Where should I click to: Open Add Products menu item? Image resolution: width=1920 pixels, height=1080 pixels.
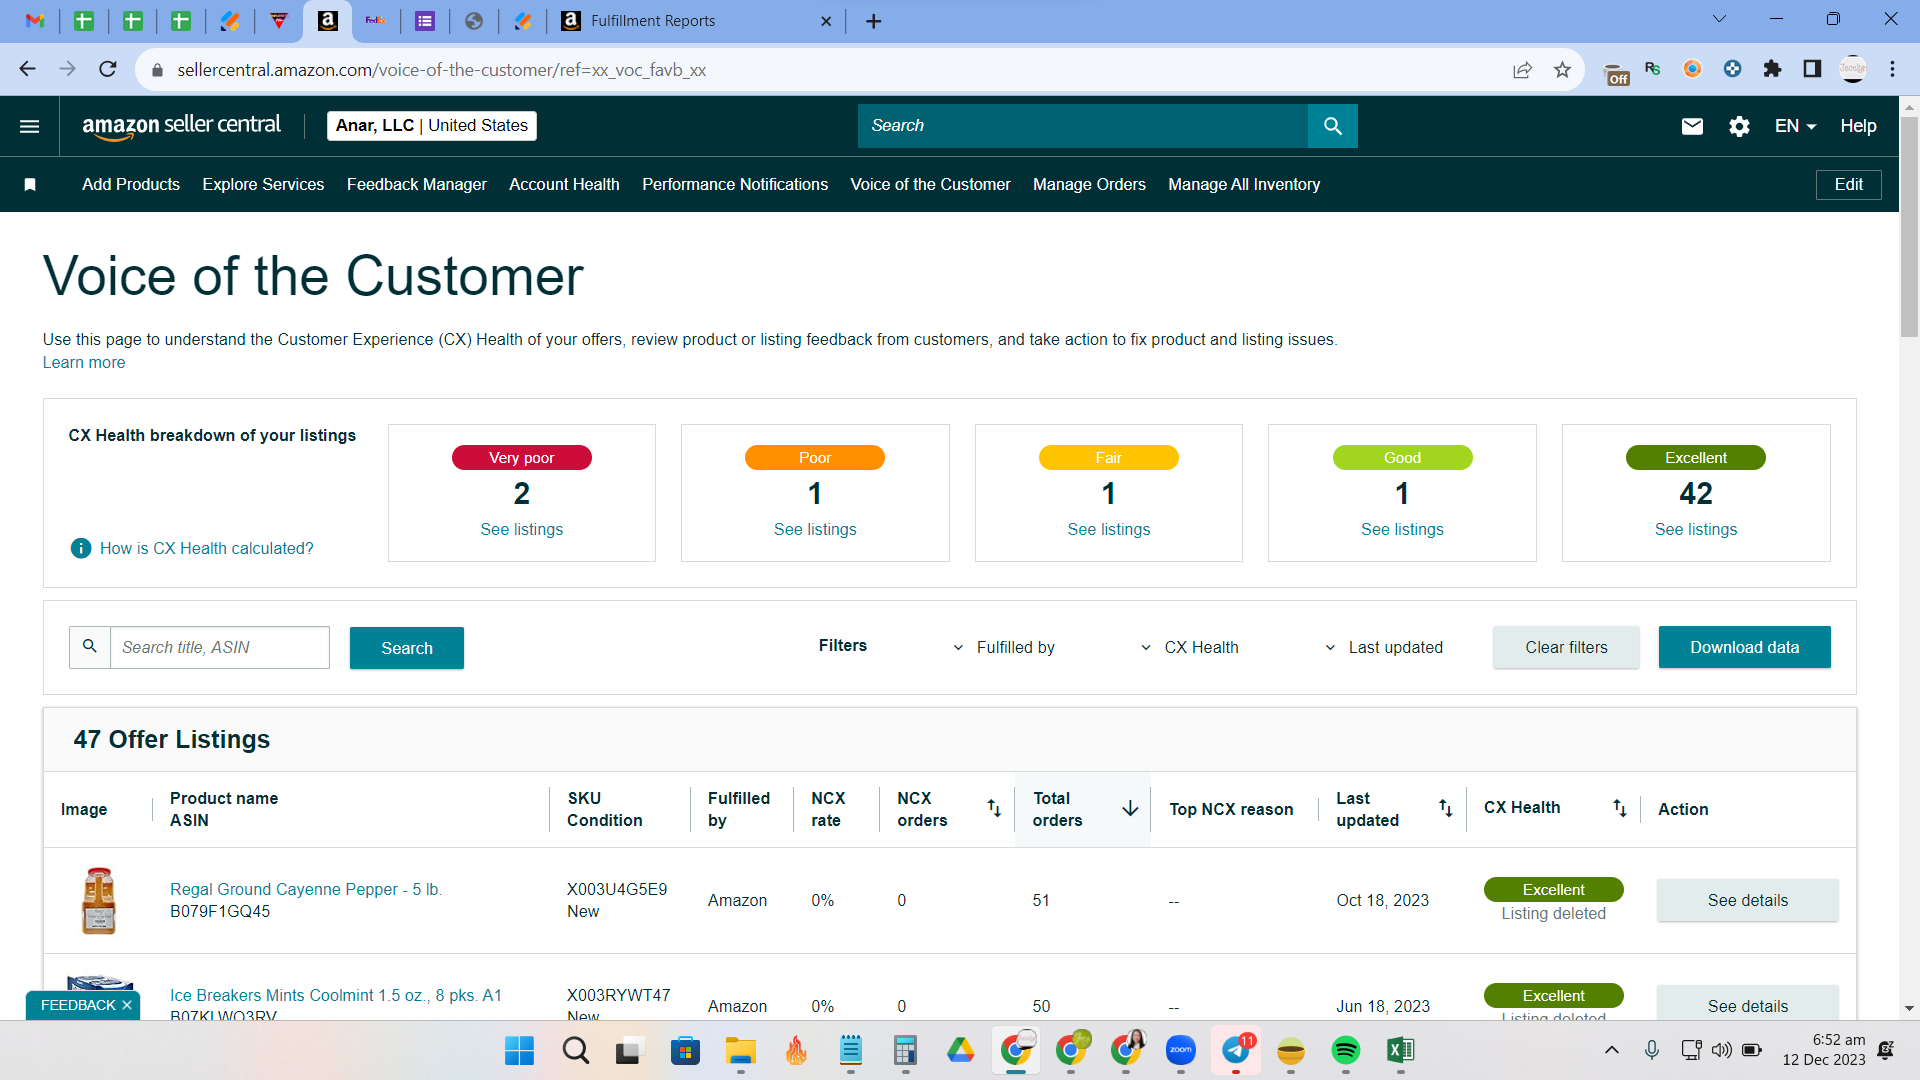(131, 185)
